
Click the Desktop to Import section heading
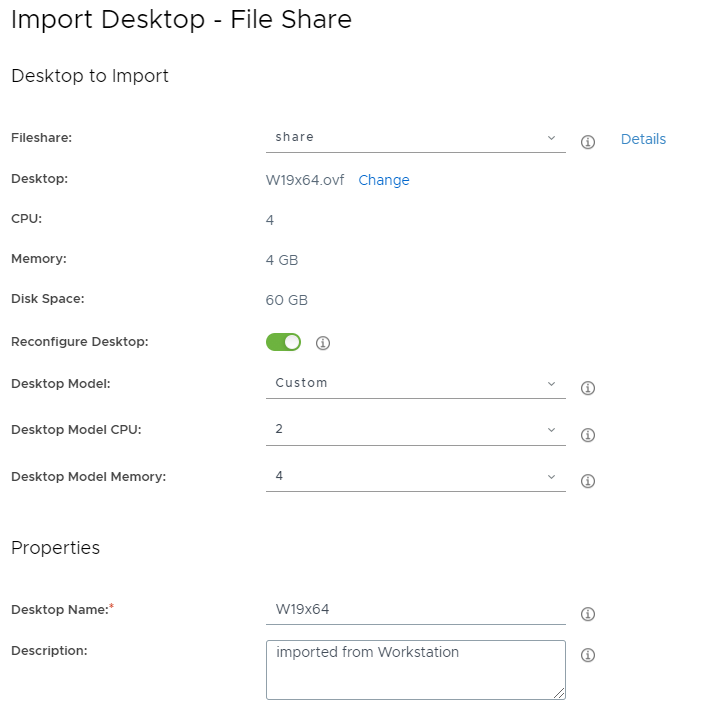[89, 76]
